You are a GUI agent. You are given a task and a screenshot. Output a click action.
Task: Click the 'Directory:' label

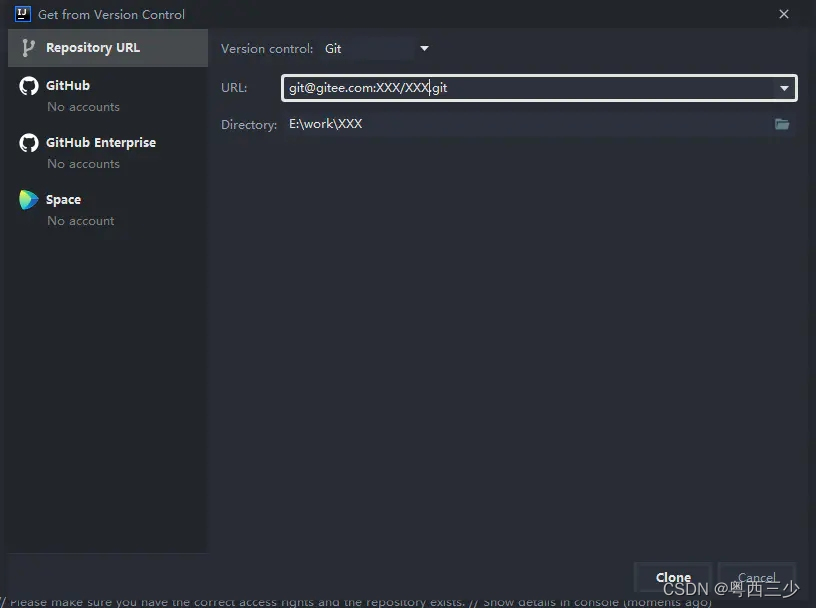click(x=249, y=124)
